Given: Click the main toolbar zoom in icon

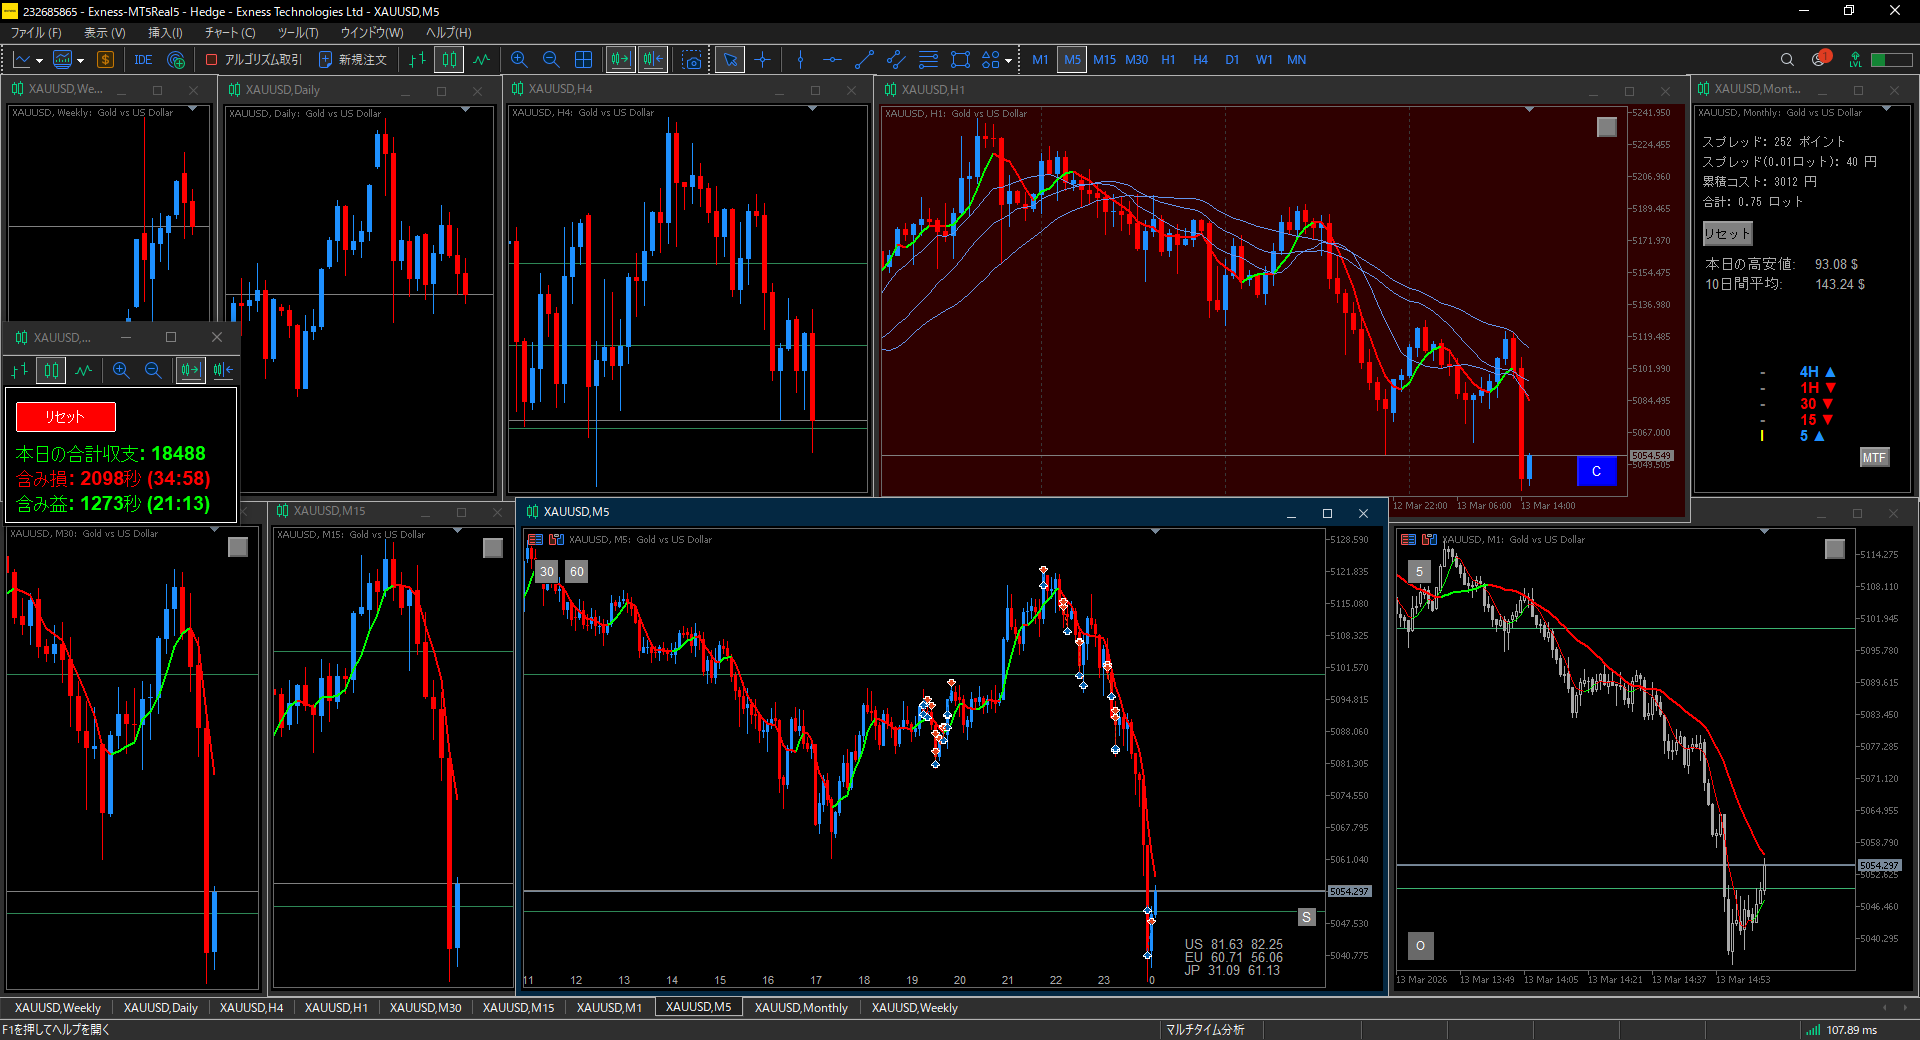Looking at the screenshot, I should click(x=519, y=60).
